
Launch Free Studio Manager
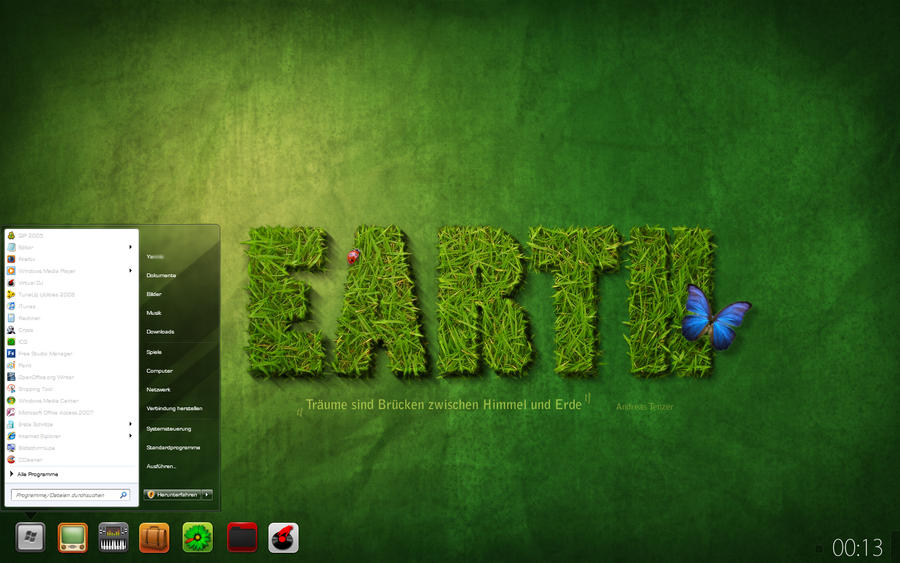[40, 354]
